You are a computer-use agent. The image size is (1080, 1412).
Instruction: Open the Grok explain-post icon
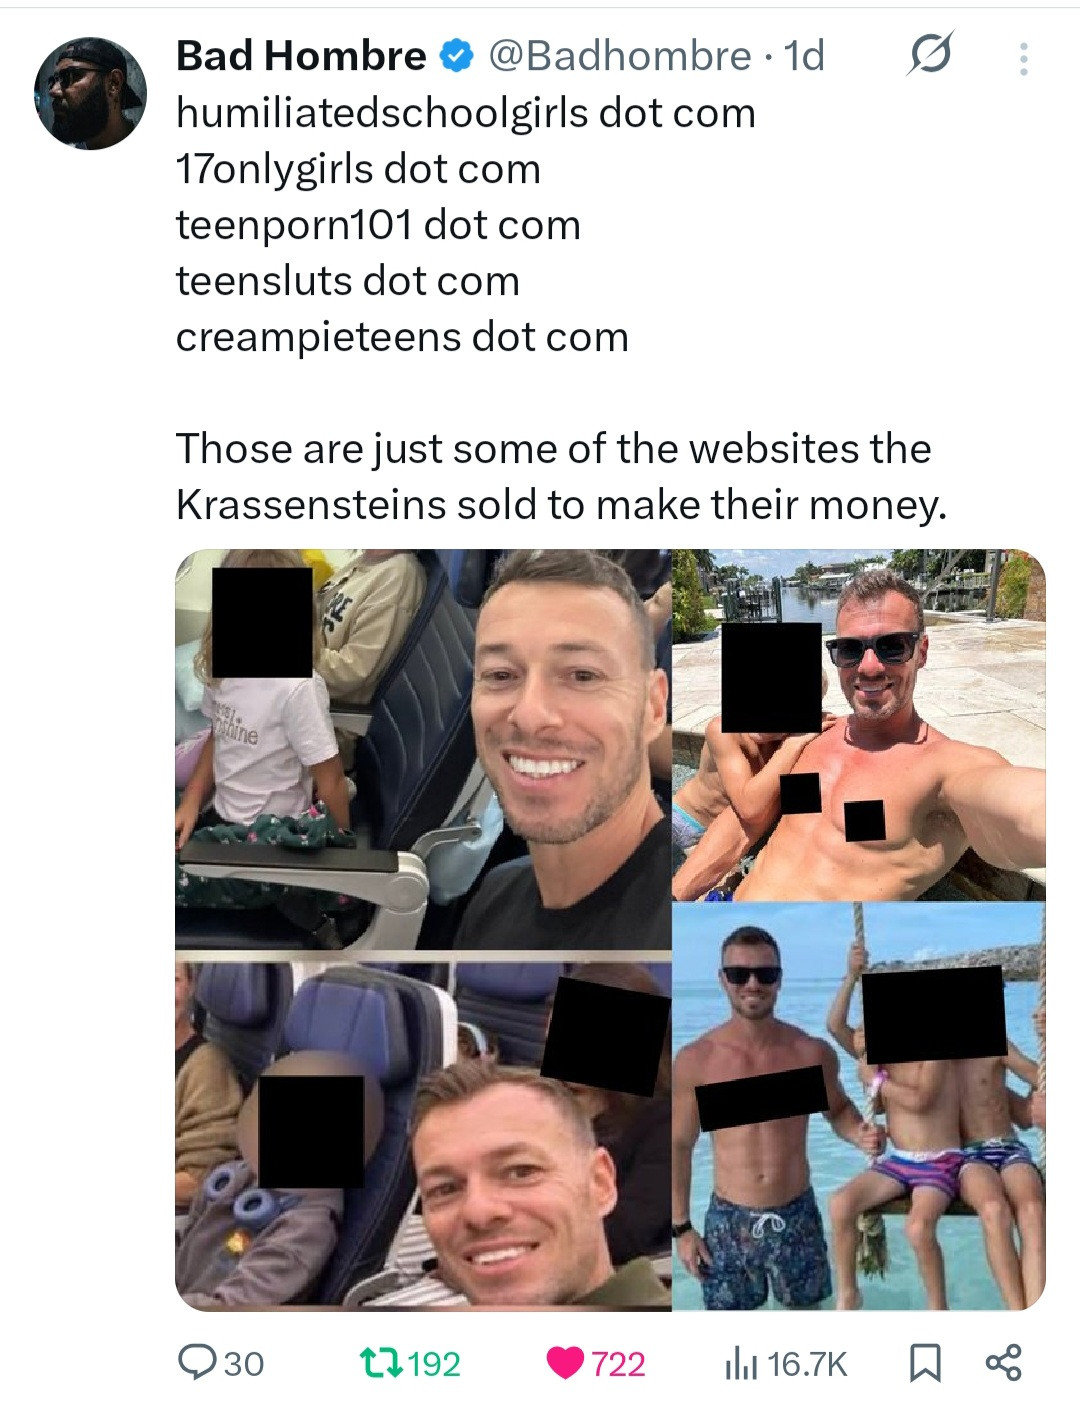929,54
